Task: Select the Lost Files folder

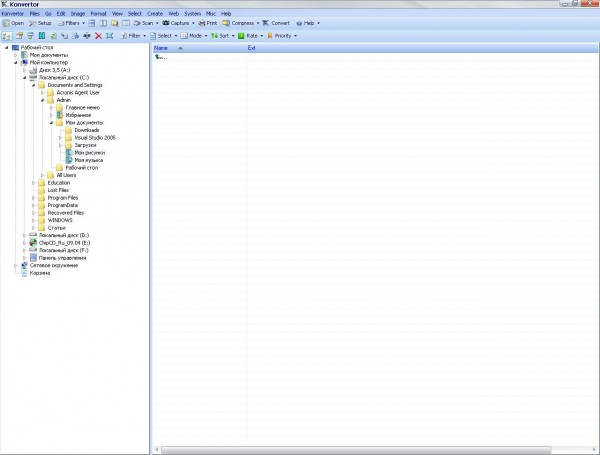Action: pyautogui.click(x=58, y=190)
